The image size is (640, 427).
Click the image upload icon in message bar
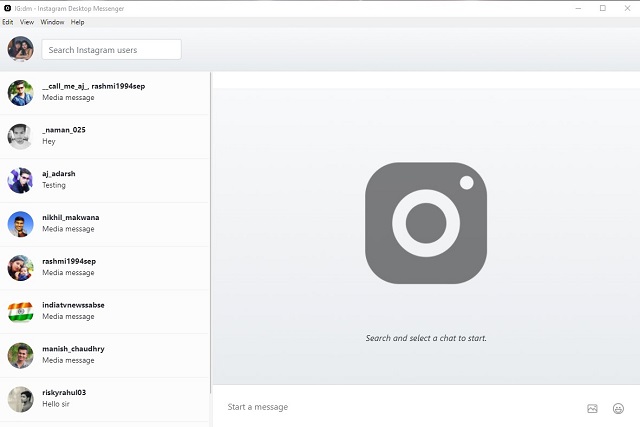pyautogui.click(x=592, y=408)
